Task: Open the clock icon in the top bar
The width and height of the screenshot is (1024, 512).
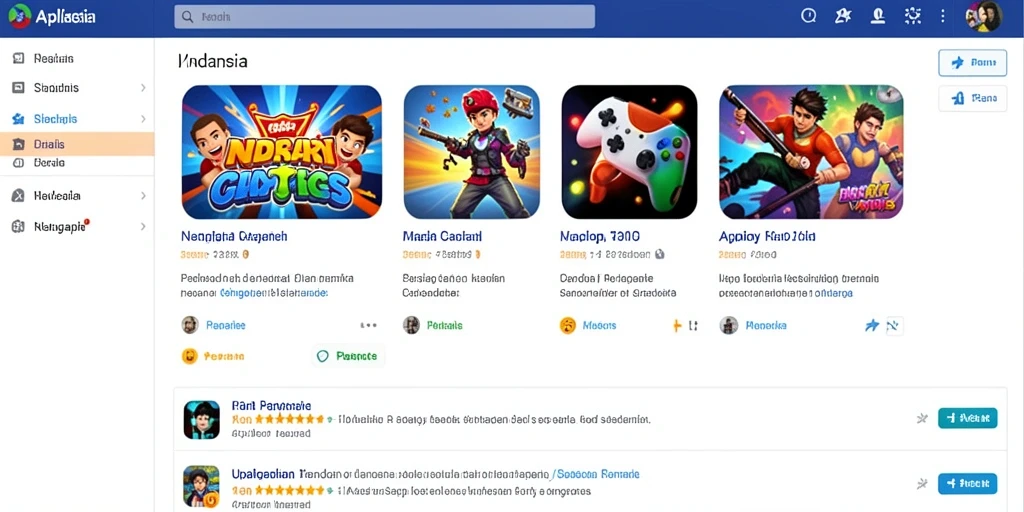Action: (808, 16)
